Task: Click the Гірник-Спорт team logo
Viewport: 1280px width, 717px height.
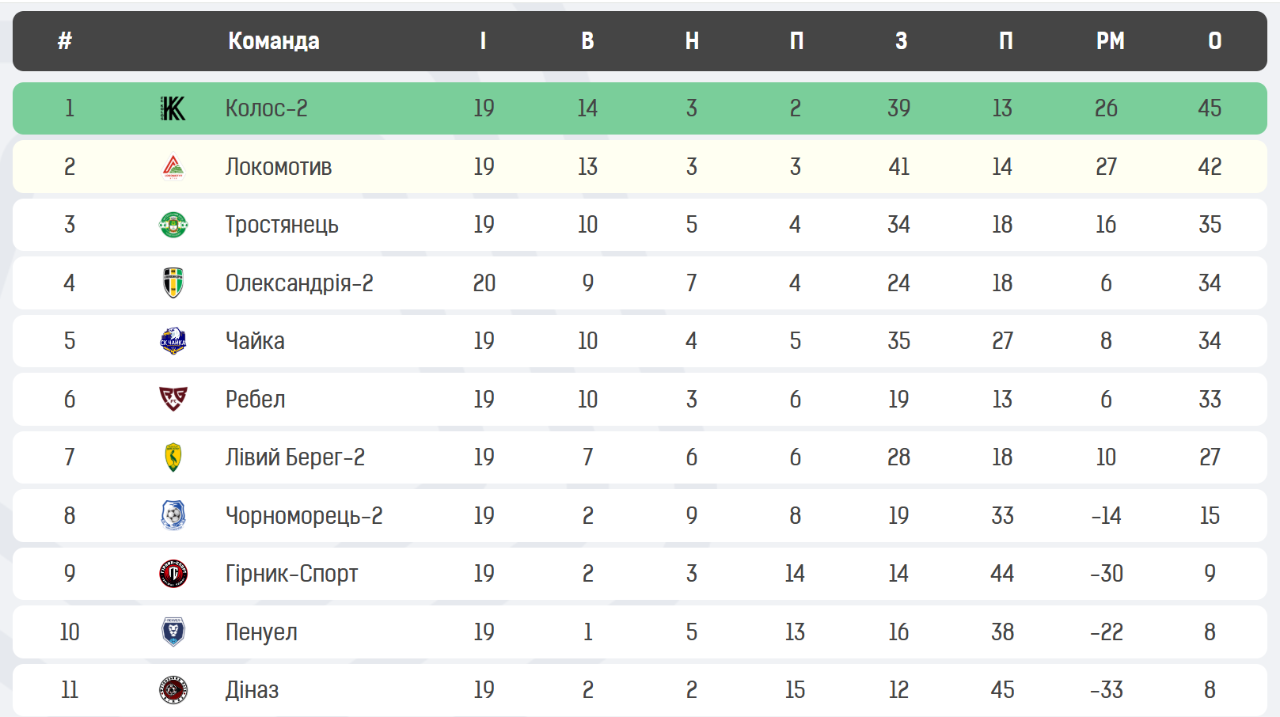Action: (x=173, y=573)
